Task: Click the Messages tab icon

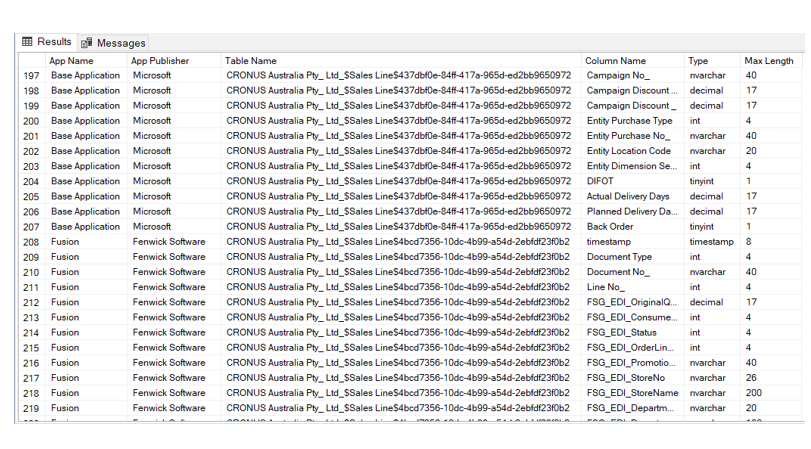Action: click(x=87, y=43)
